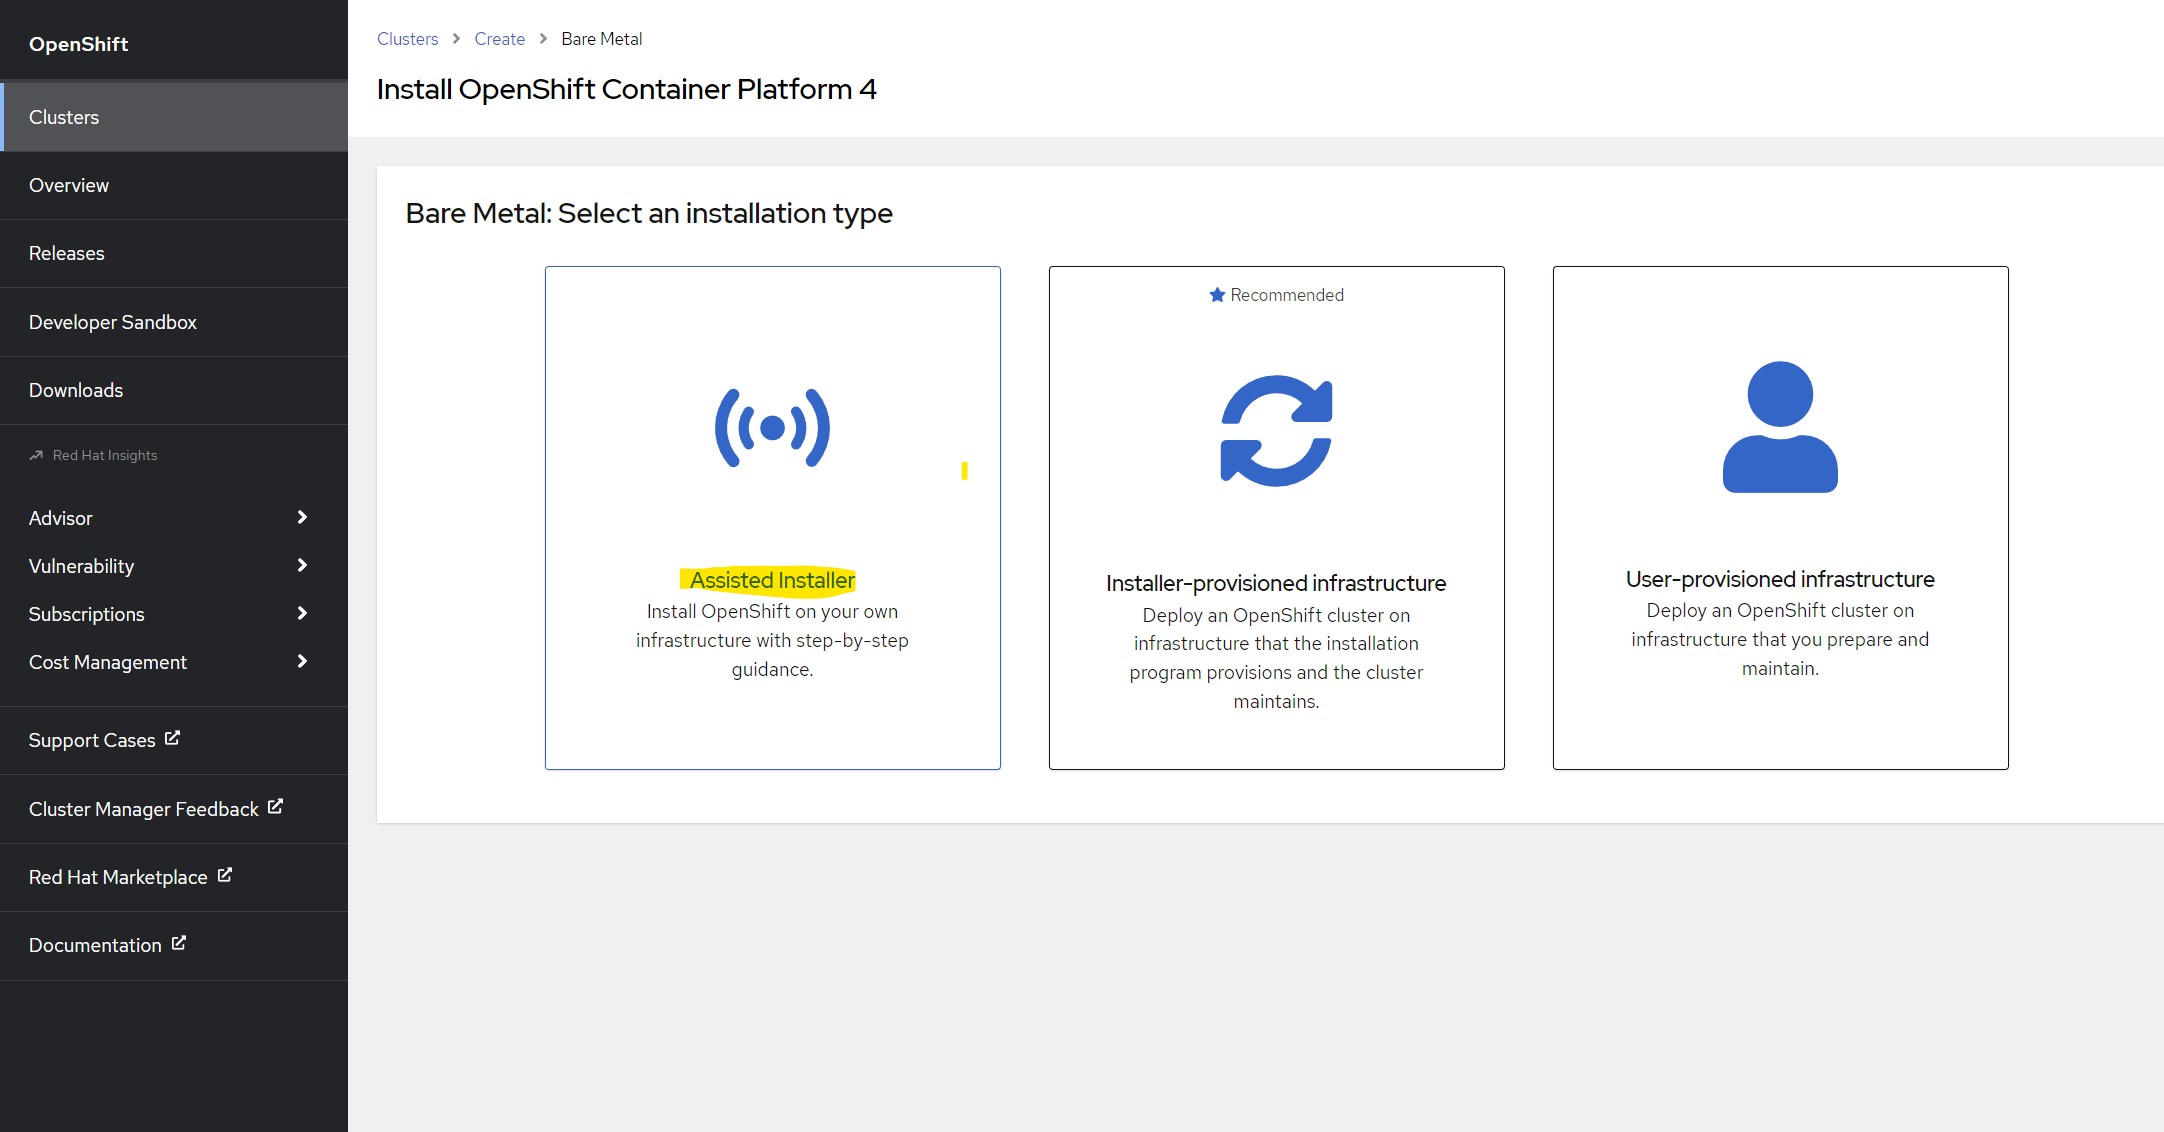Image resolution: width=2164 pixels, height=1132 pixels.
Task: Click the User-provisioned description paragraph
Action: [x=1780, y=639]
